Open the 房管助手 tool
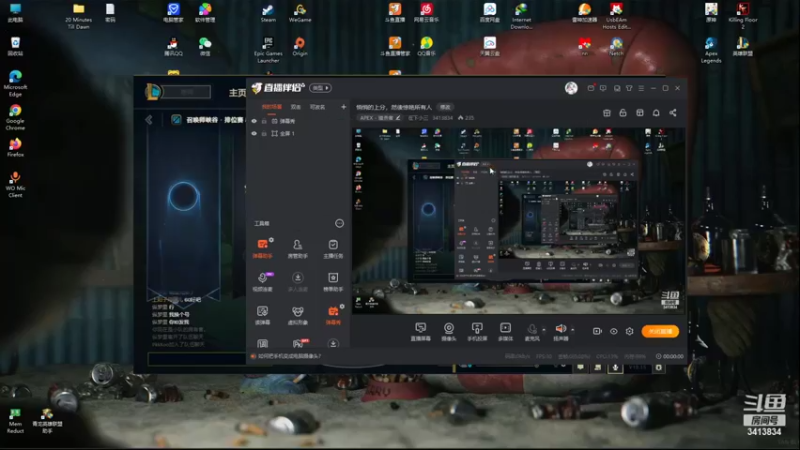The width and height of the screenshot is (800, 450). point(297,248)
